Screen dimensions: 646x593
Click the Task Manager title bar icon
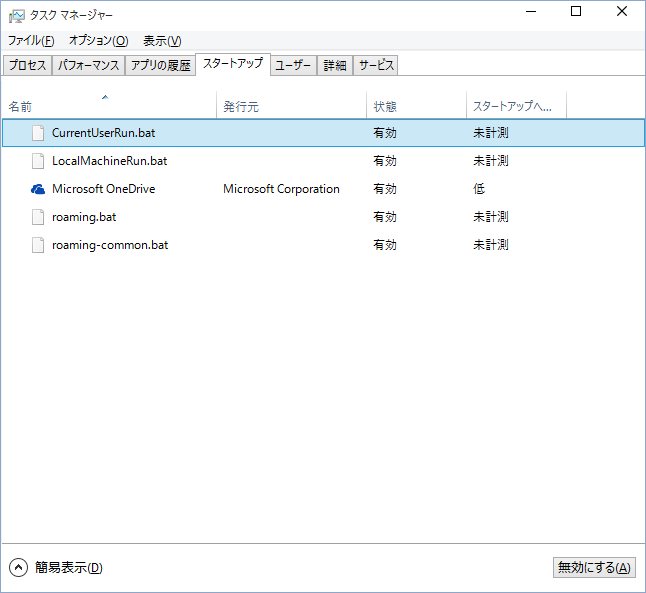pos(16,16)
